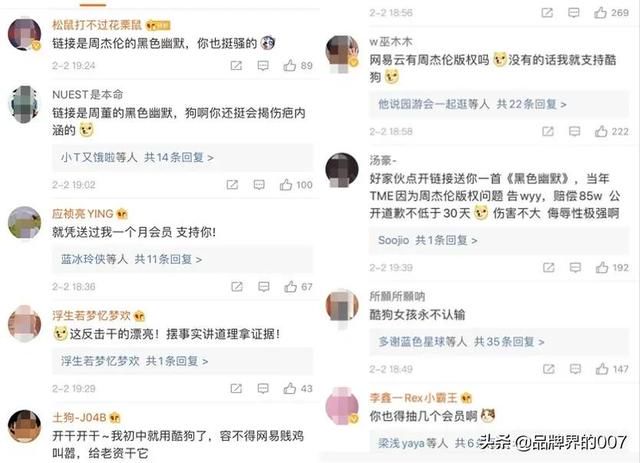Open the 共22条回复 thread by 他说国游会一起逛等人
The image size is (640, 463).
click(531, 105)
